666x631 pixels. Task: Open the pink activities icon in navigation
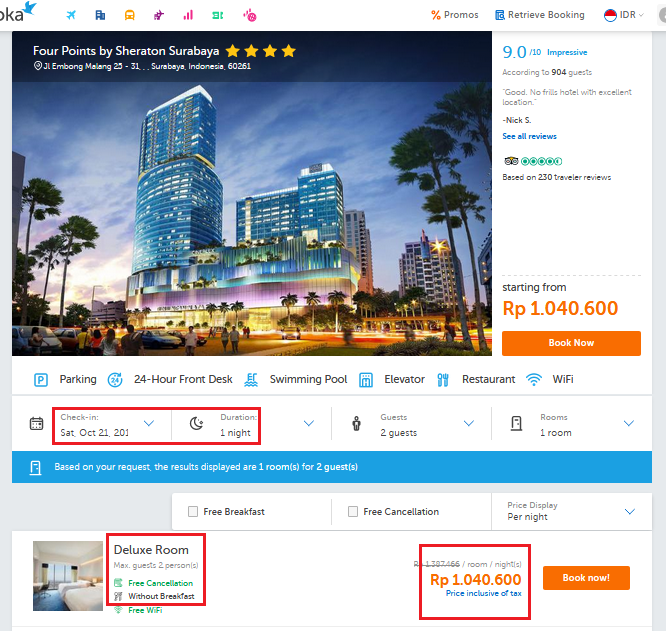[250, 16]
